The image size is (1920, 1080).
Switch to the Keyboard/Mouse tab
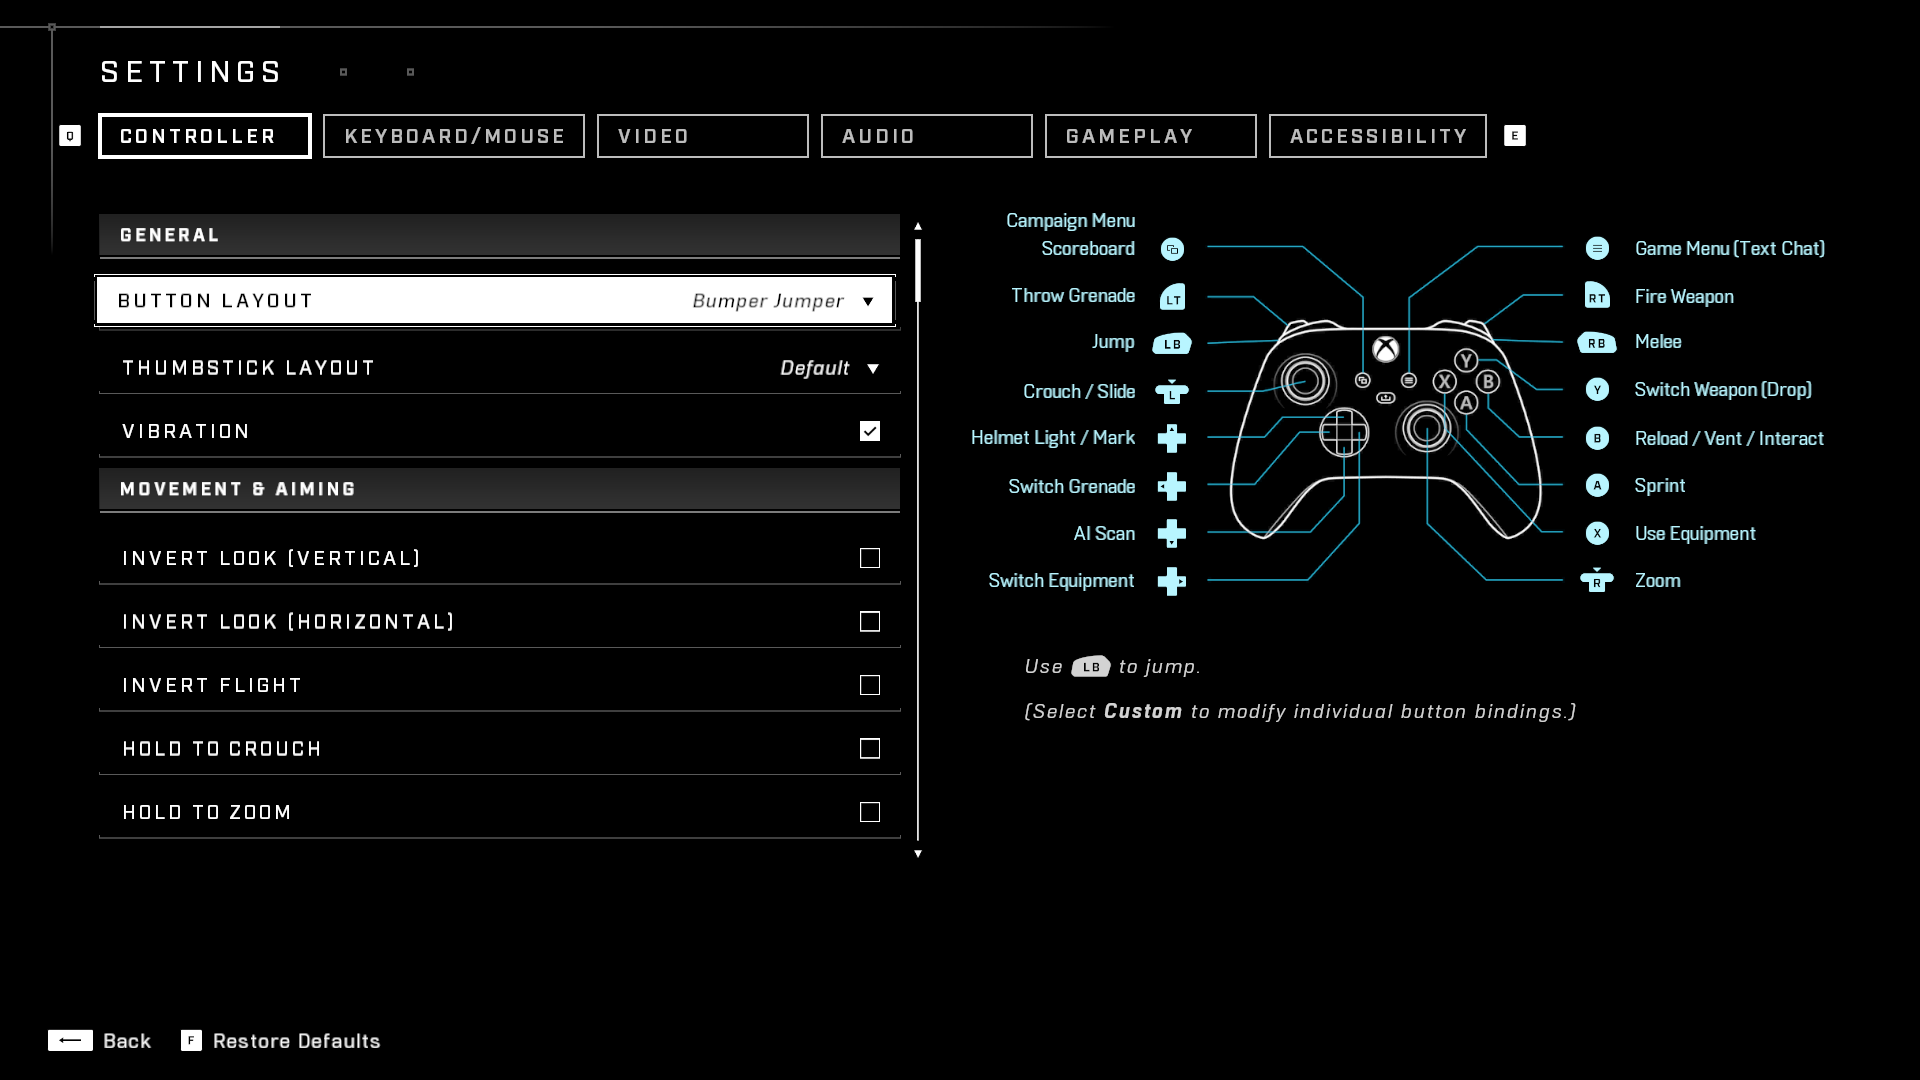click(x=454, y=136)
